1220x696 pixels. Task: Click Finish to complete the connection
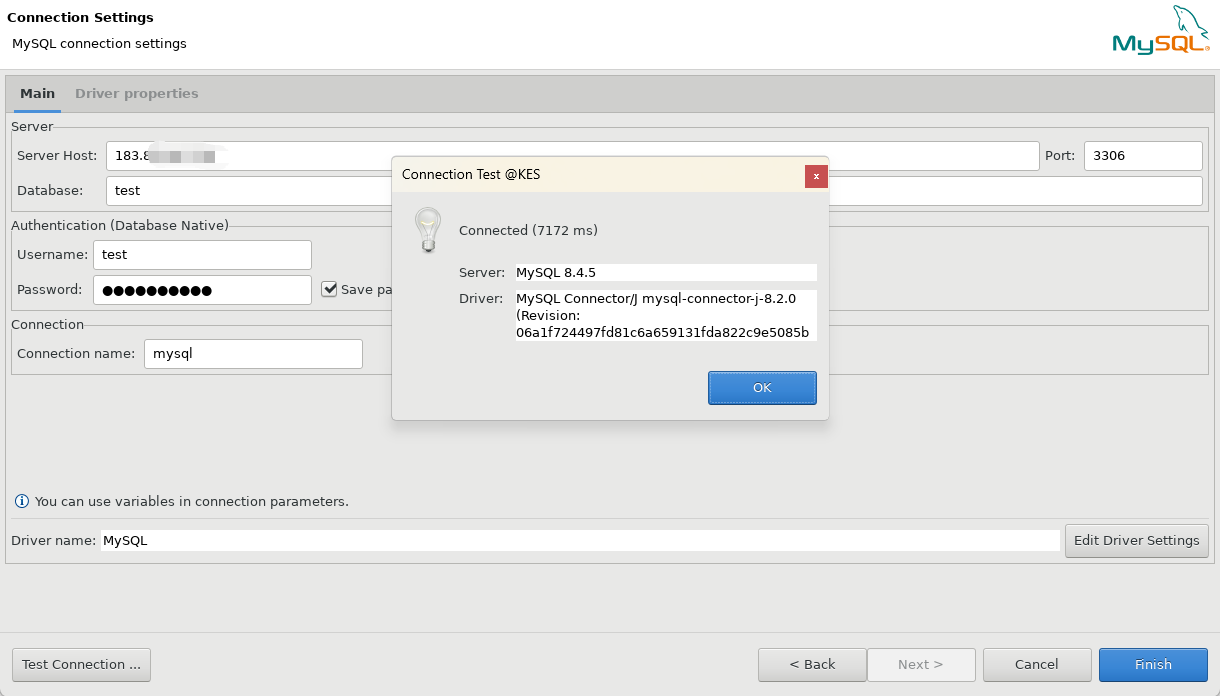[1152, 664]
